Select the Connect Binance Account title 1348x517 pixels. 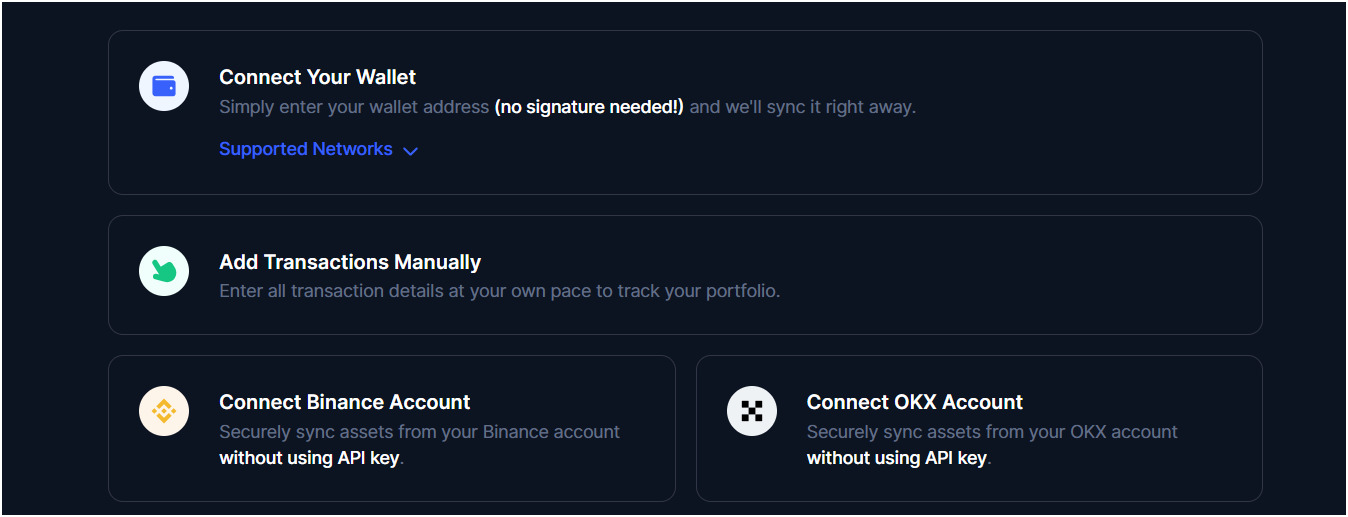click(344, 402)
